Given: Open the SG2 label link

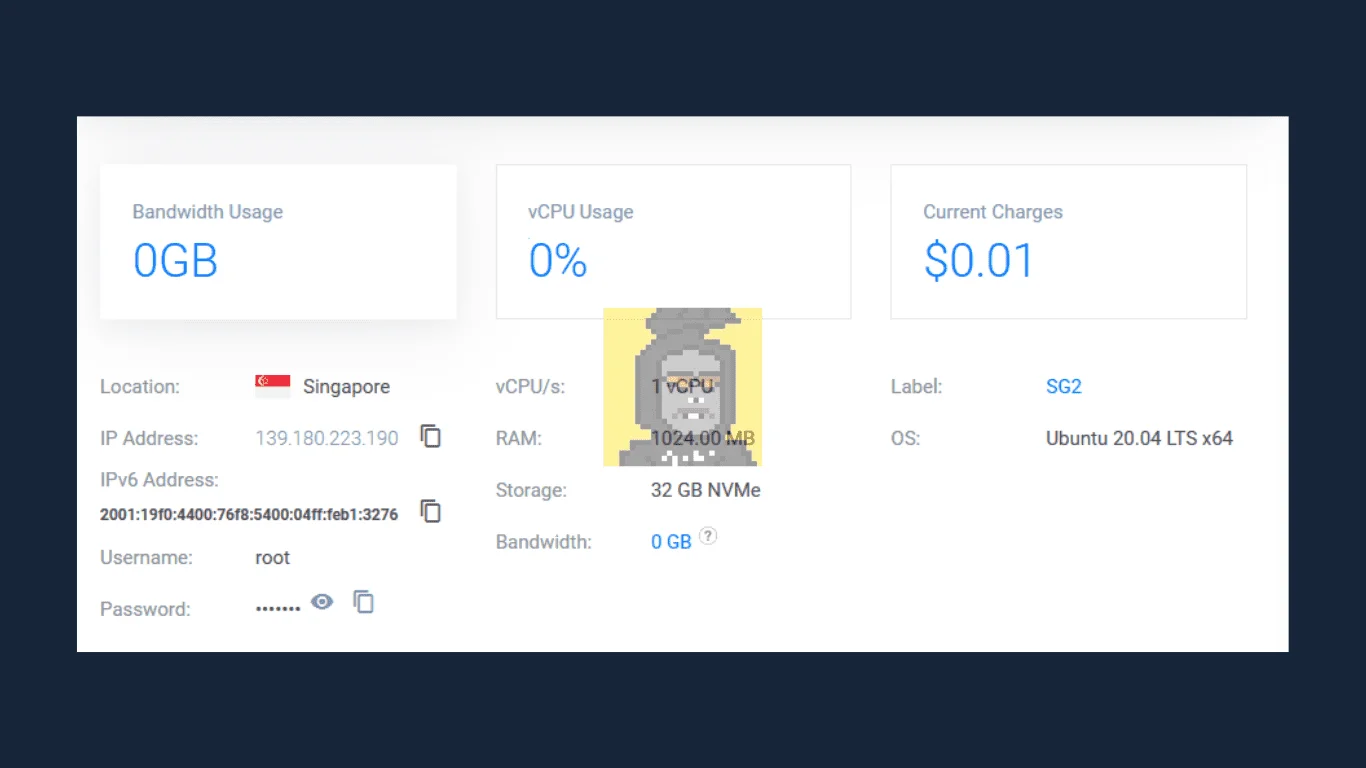Looking at the screenshot, I should (x=1064, y=387).
